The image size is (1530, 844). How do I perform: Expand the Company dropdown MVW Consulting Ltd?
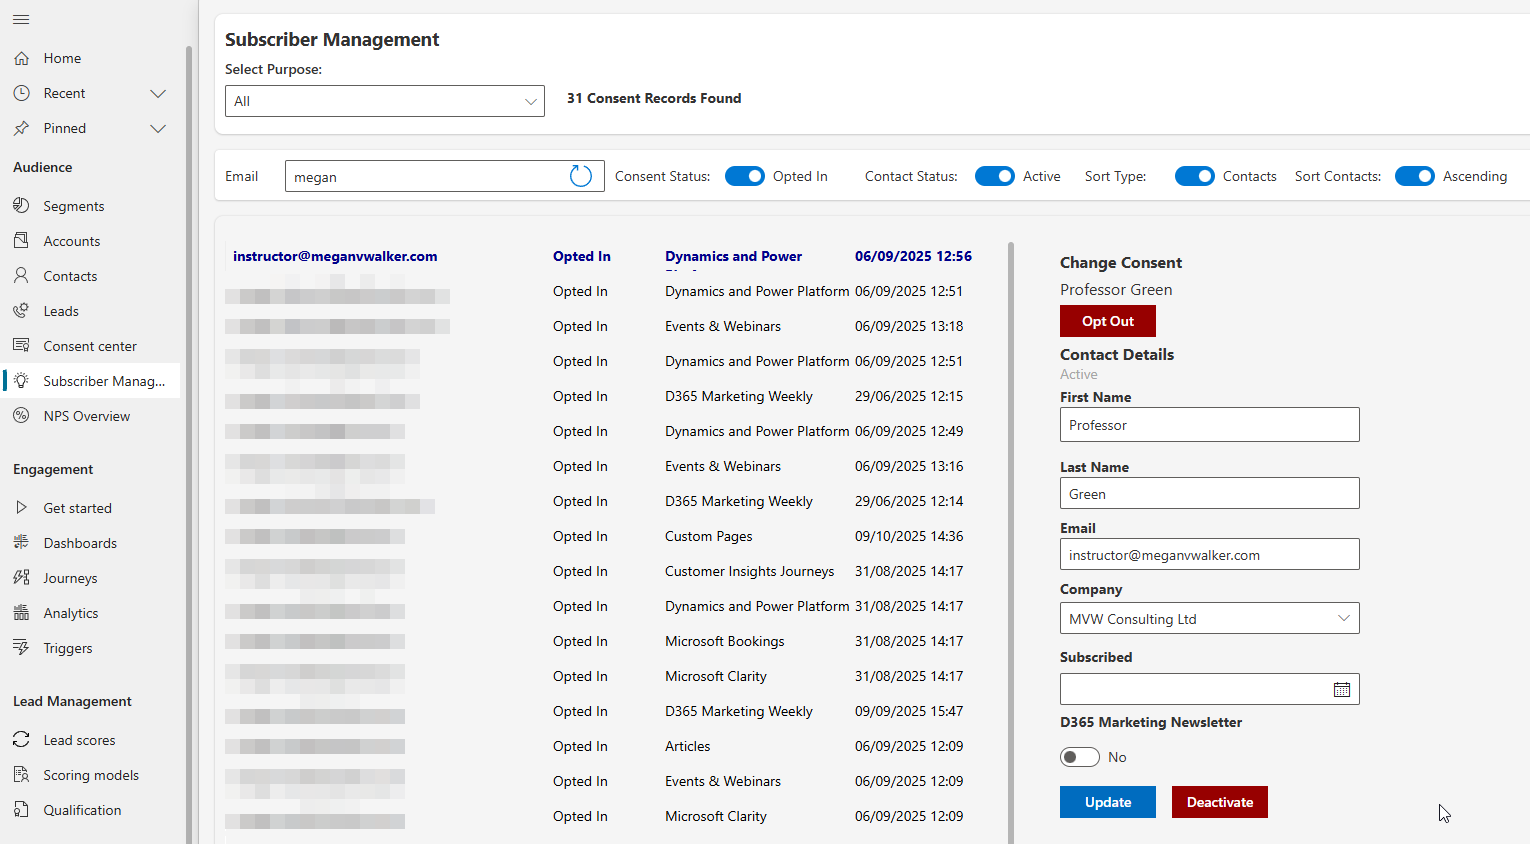coord(1210,618)
